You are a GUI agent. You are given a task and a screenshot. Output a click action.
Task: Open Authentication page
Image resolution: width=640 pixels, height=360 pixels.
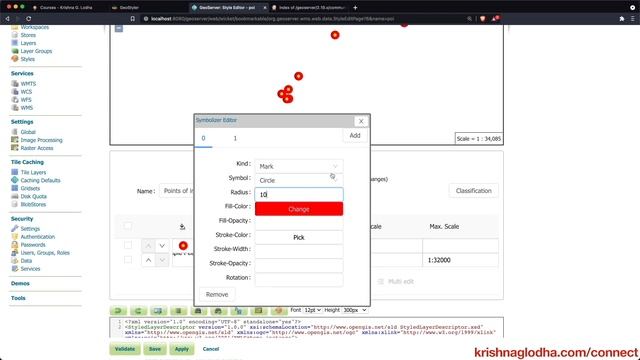[x=38, y=237]
